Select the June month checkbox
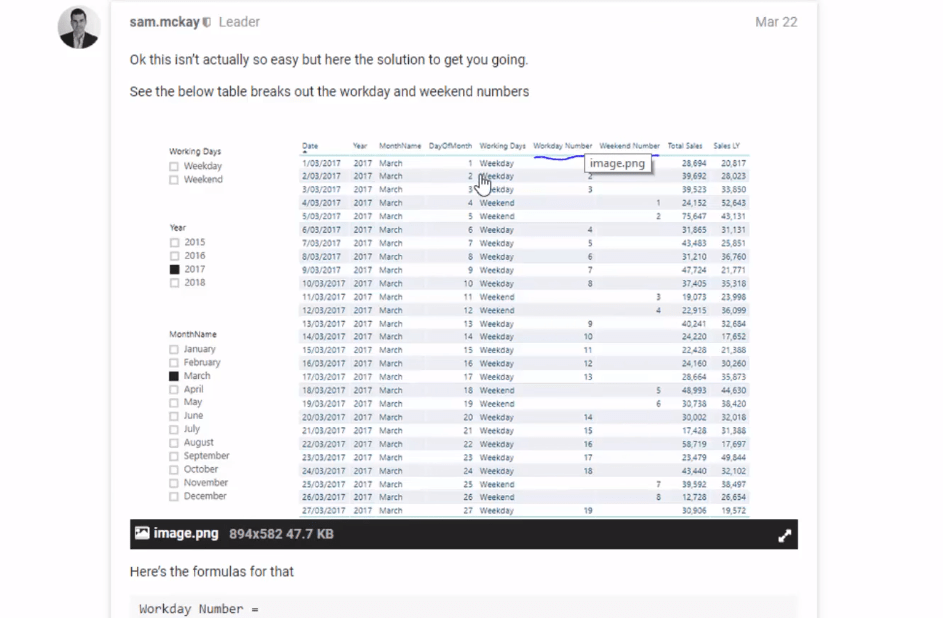Viewport: 943px width, 618px height. pyautogui.click(x=174, y=416)
